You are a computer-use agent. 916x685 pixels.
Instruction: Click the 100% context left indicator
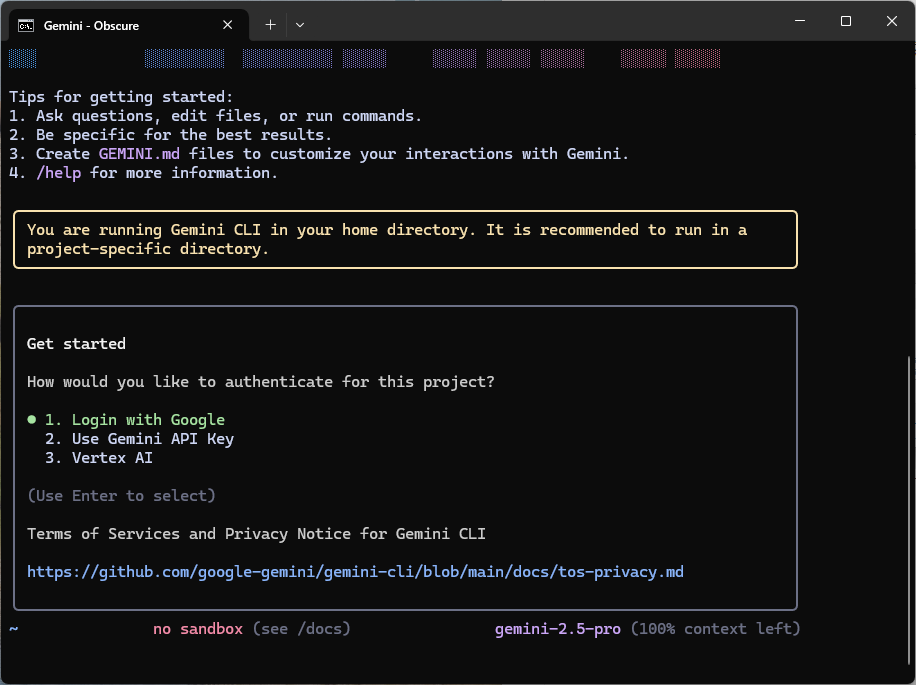[715, 629]
